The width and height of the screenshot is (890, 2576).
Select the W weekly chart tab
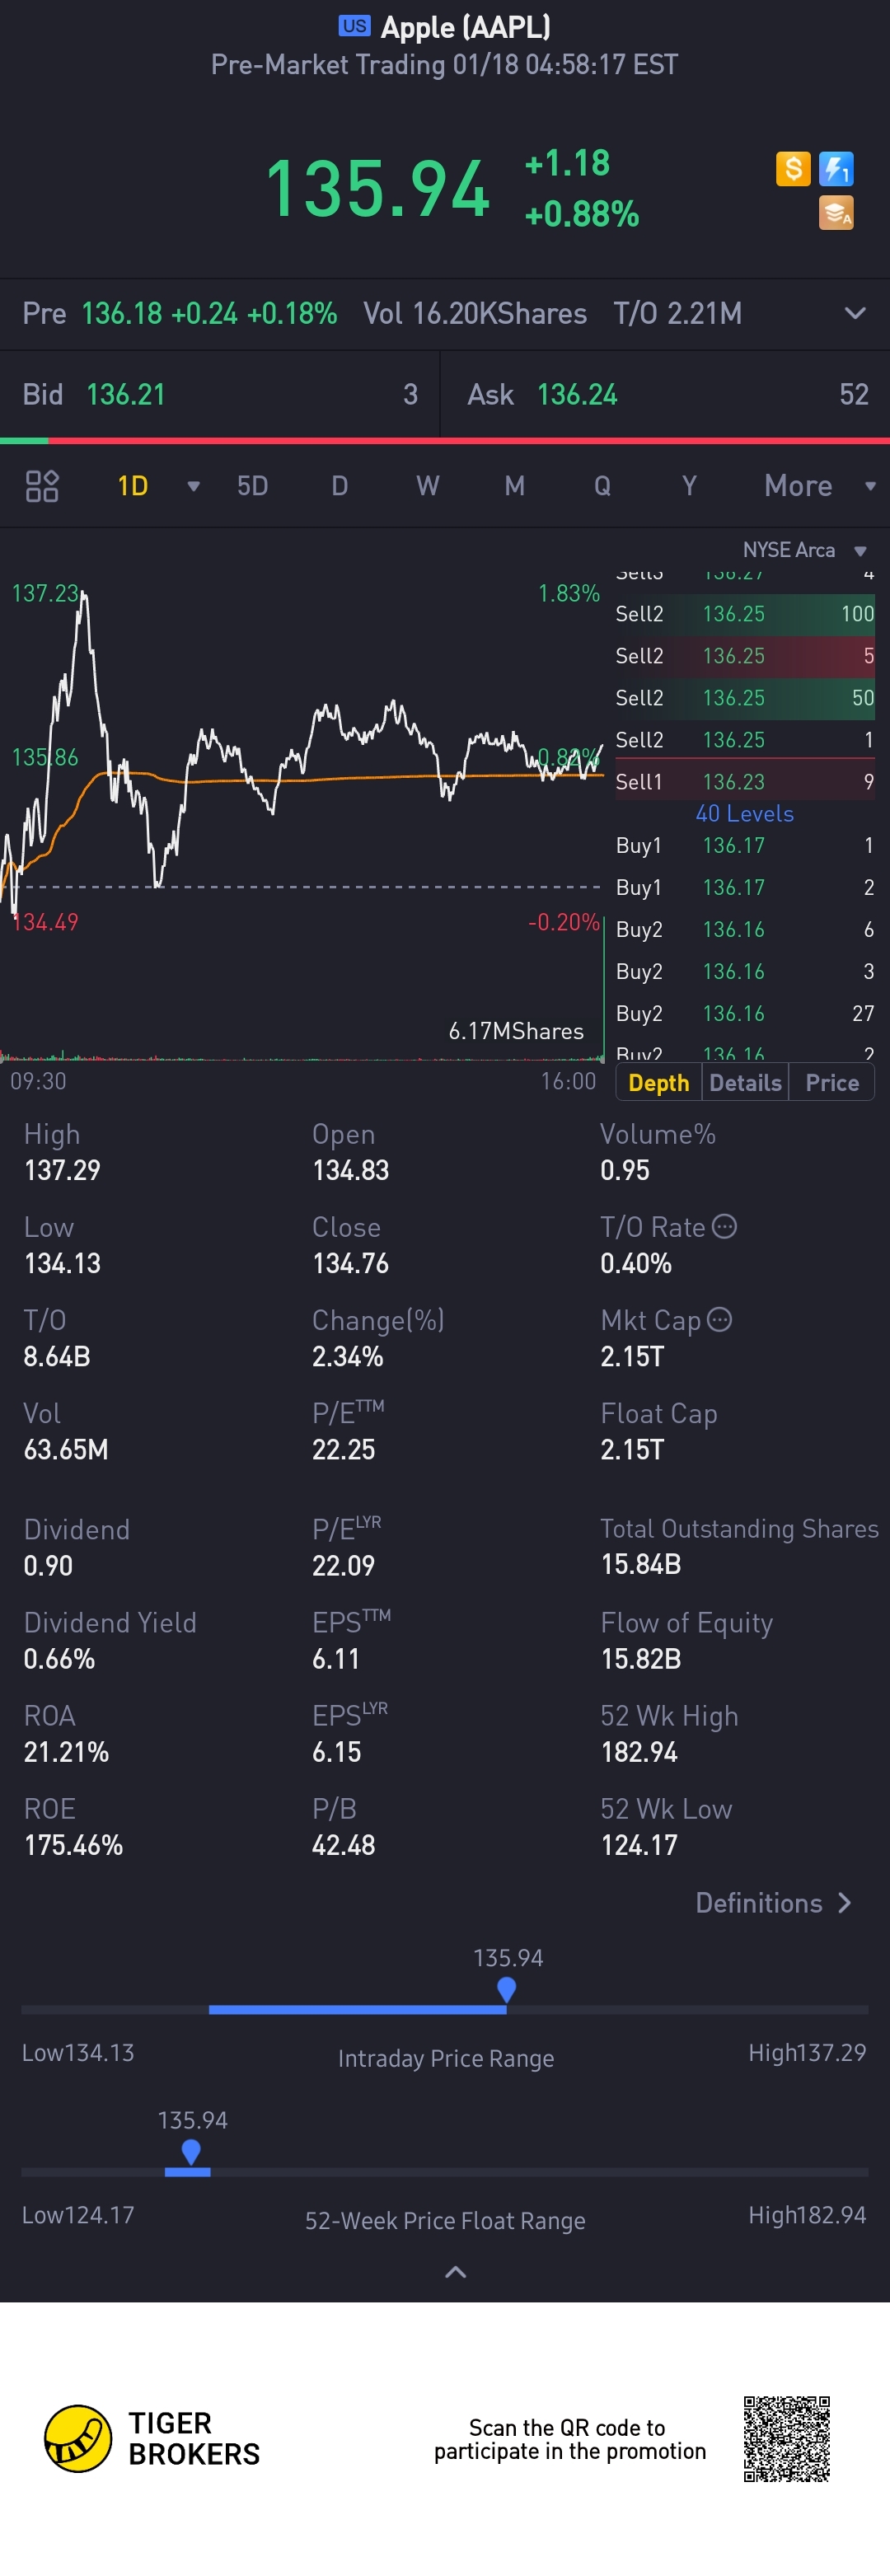point(427,486)
